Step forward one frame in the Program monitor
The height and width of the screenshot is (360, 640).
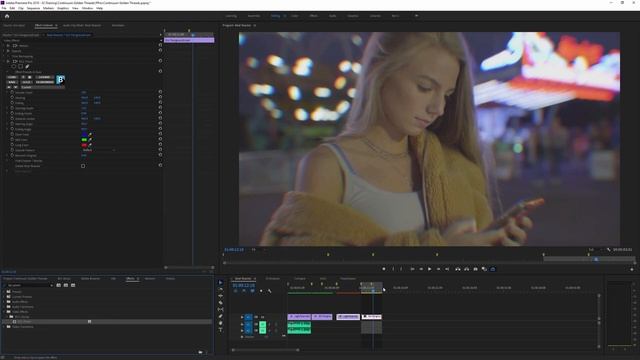[438, 269]
